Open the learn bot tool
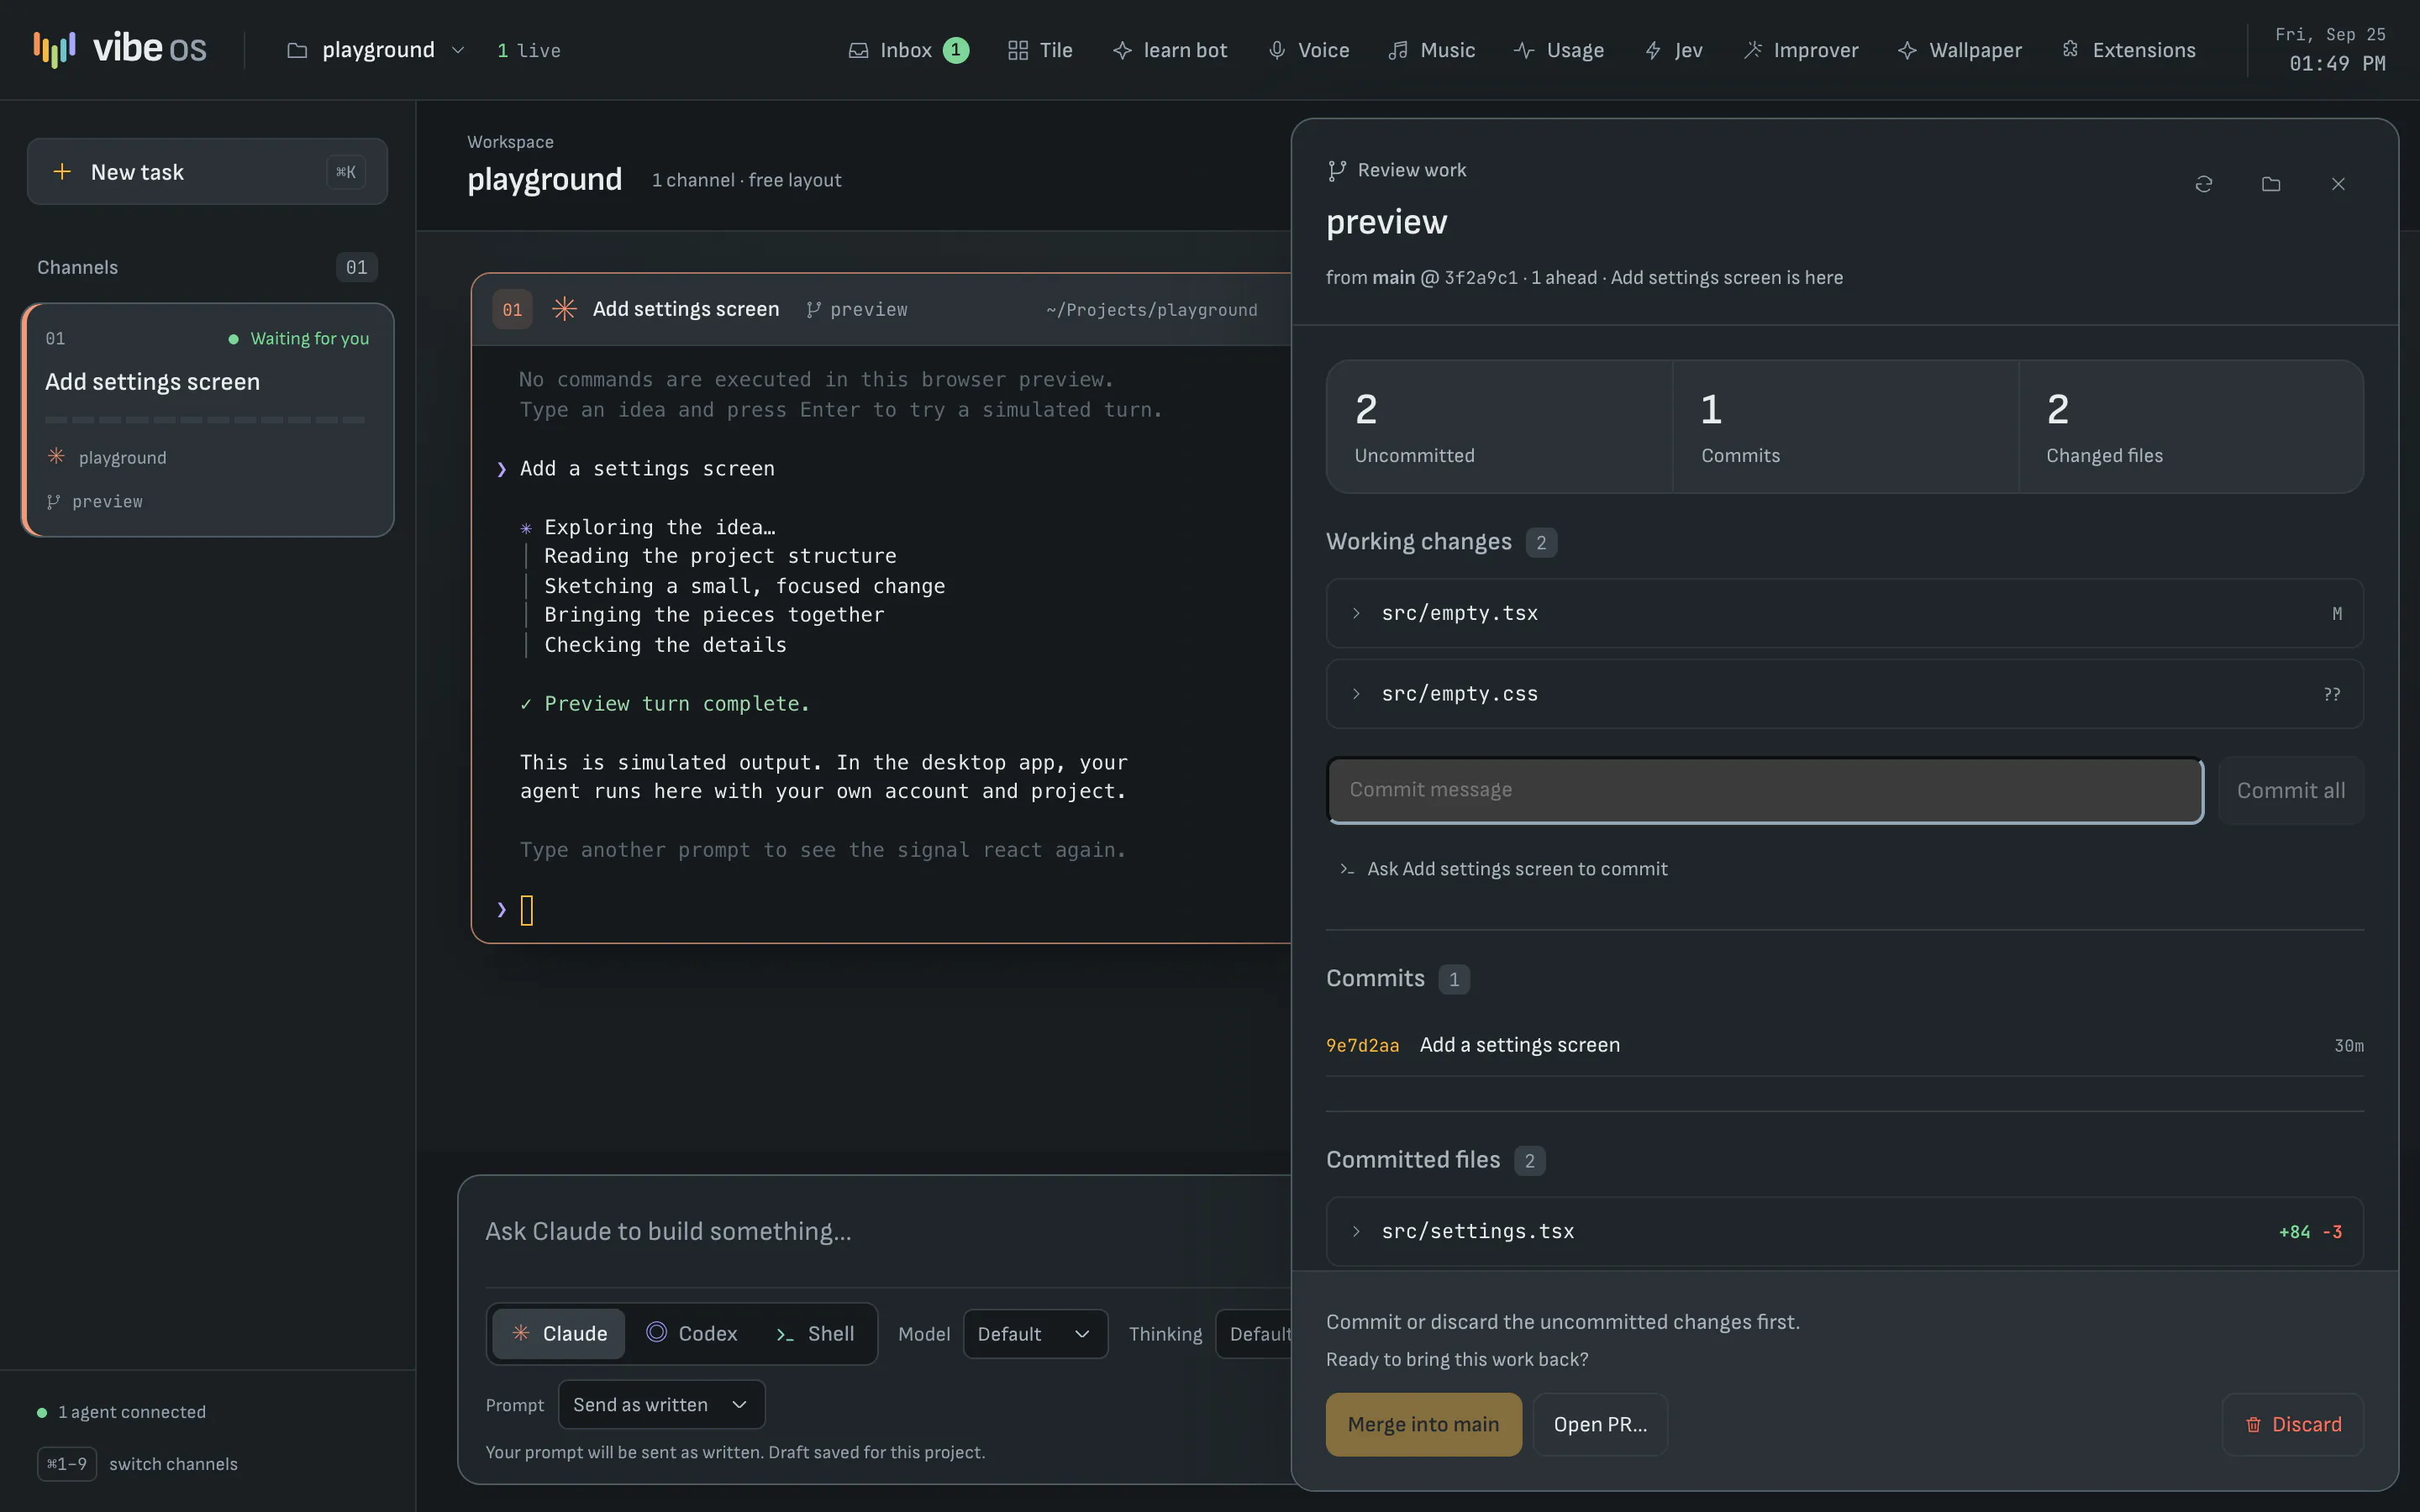The height and width of the screenshot is (1512, 2420). coord(1170,50)
